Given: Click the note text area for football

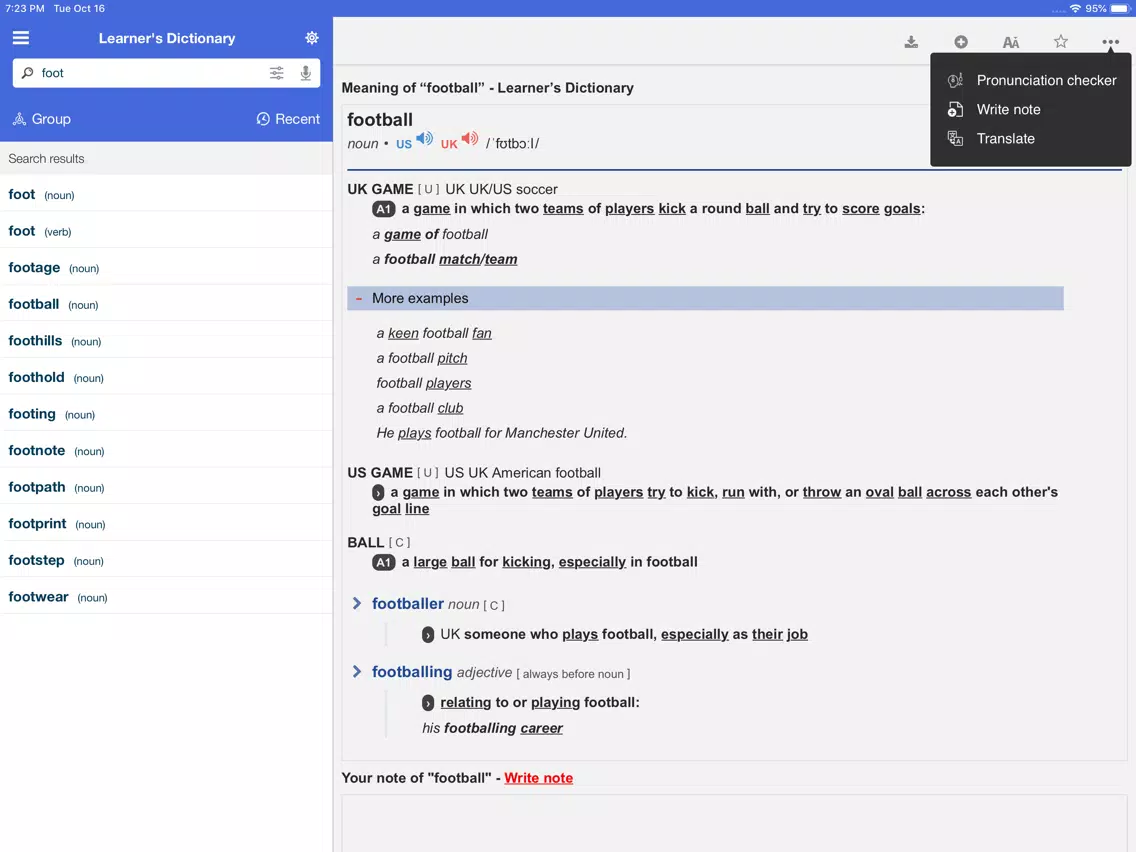Looking at the screenshot, I should [734, 823].
